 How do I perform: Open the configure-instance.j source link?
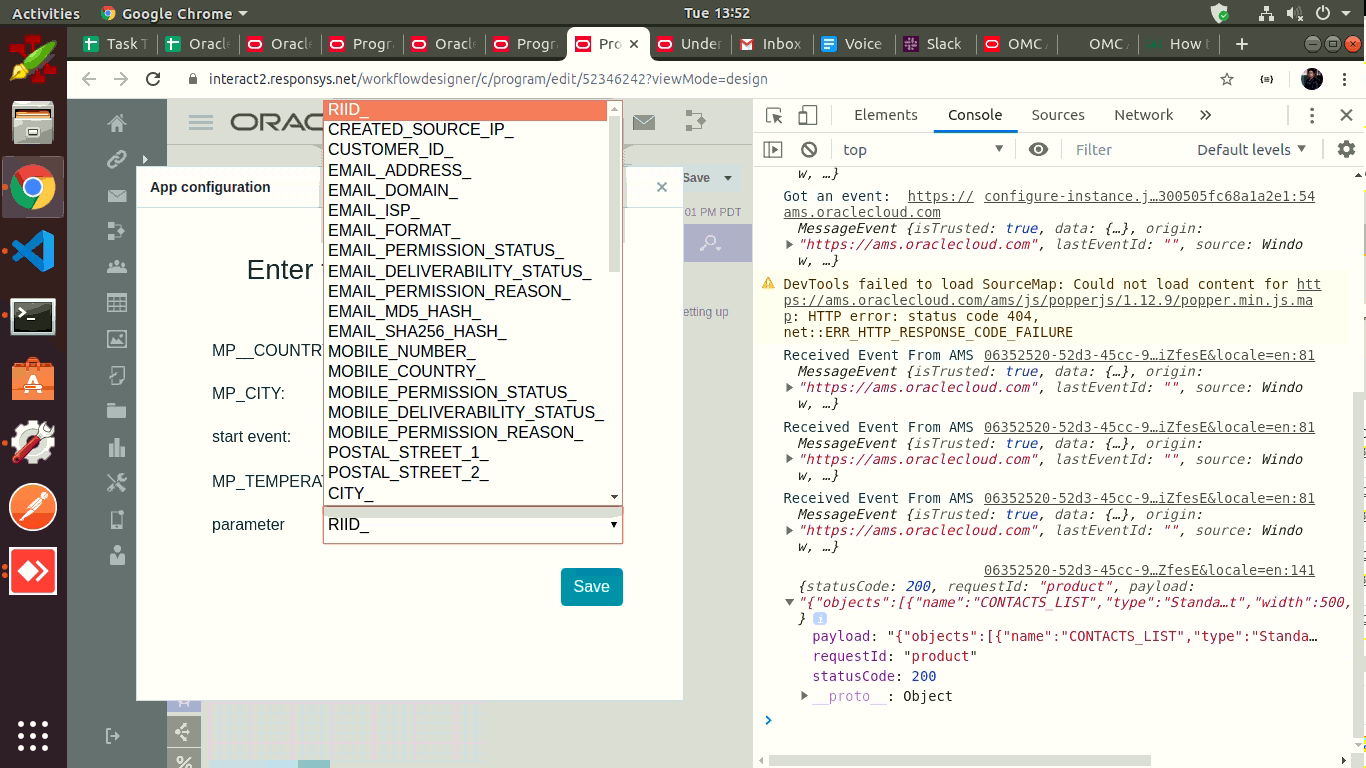pyautogui.click(x=1149, y=197)
